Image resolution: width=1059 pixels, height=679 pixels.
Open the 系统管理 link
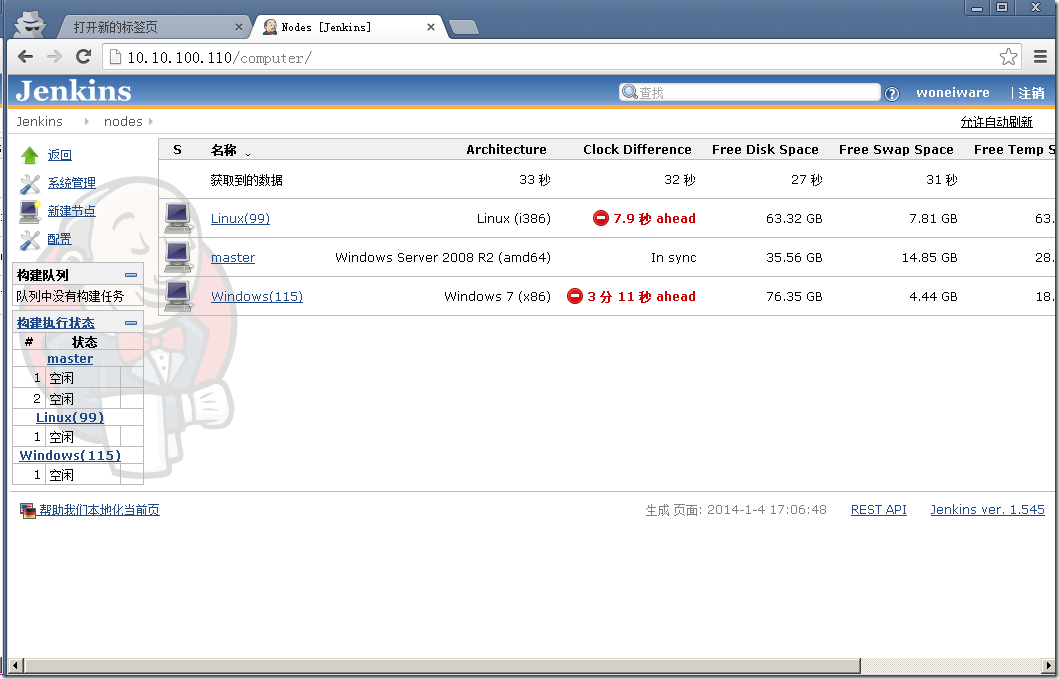point(72,183)
